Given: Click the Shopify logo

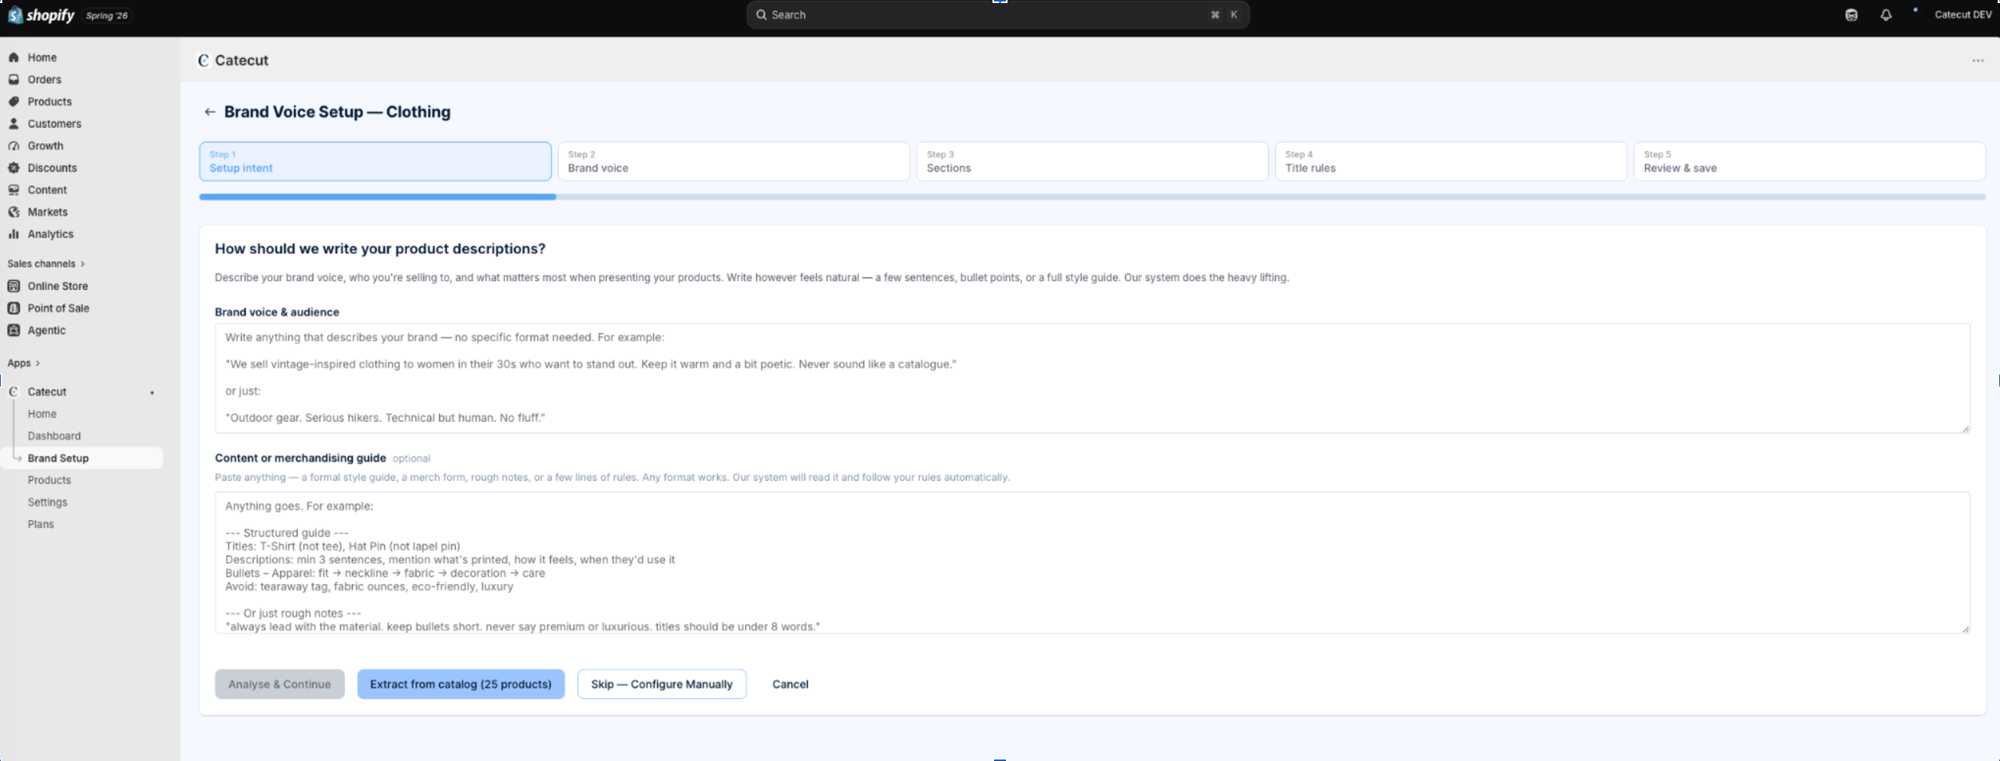Looking at the screenshot, I should point(41,15).
